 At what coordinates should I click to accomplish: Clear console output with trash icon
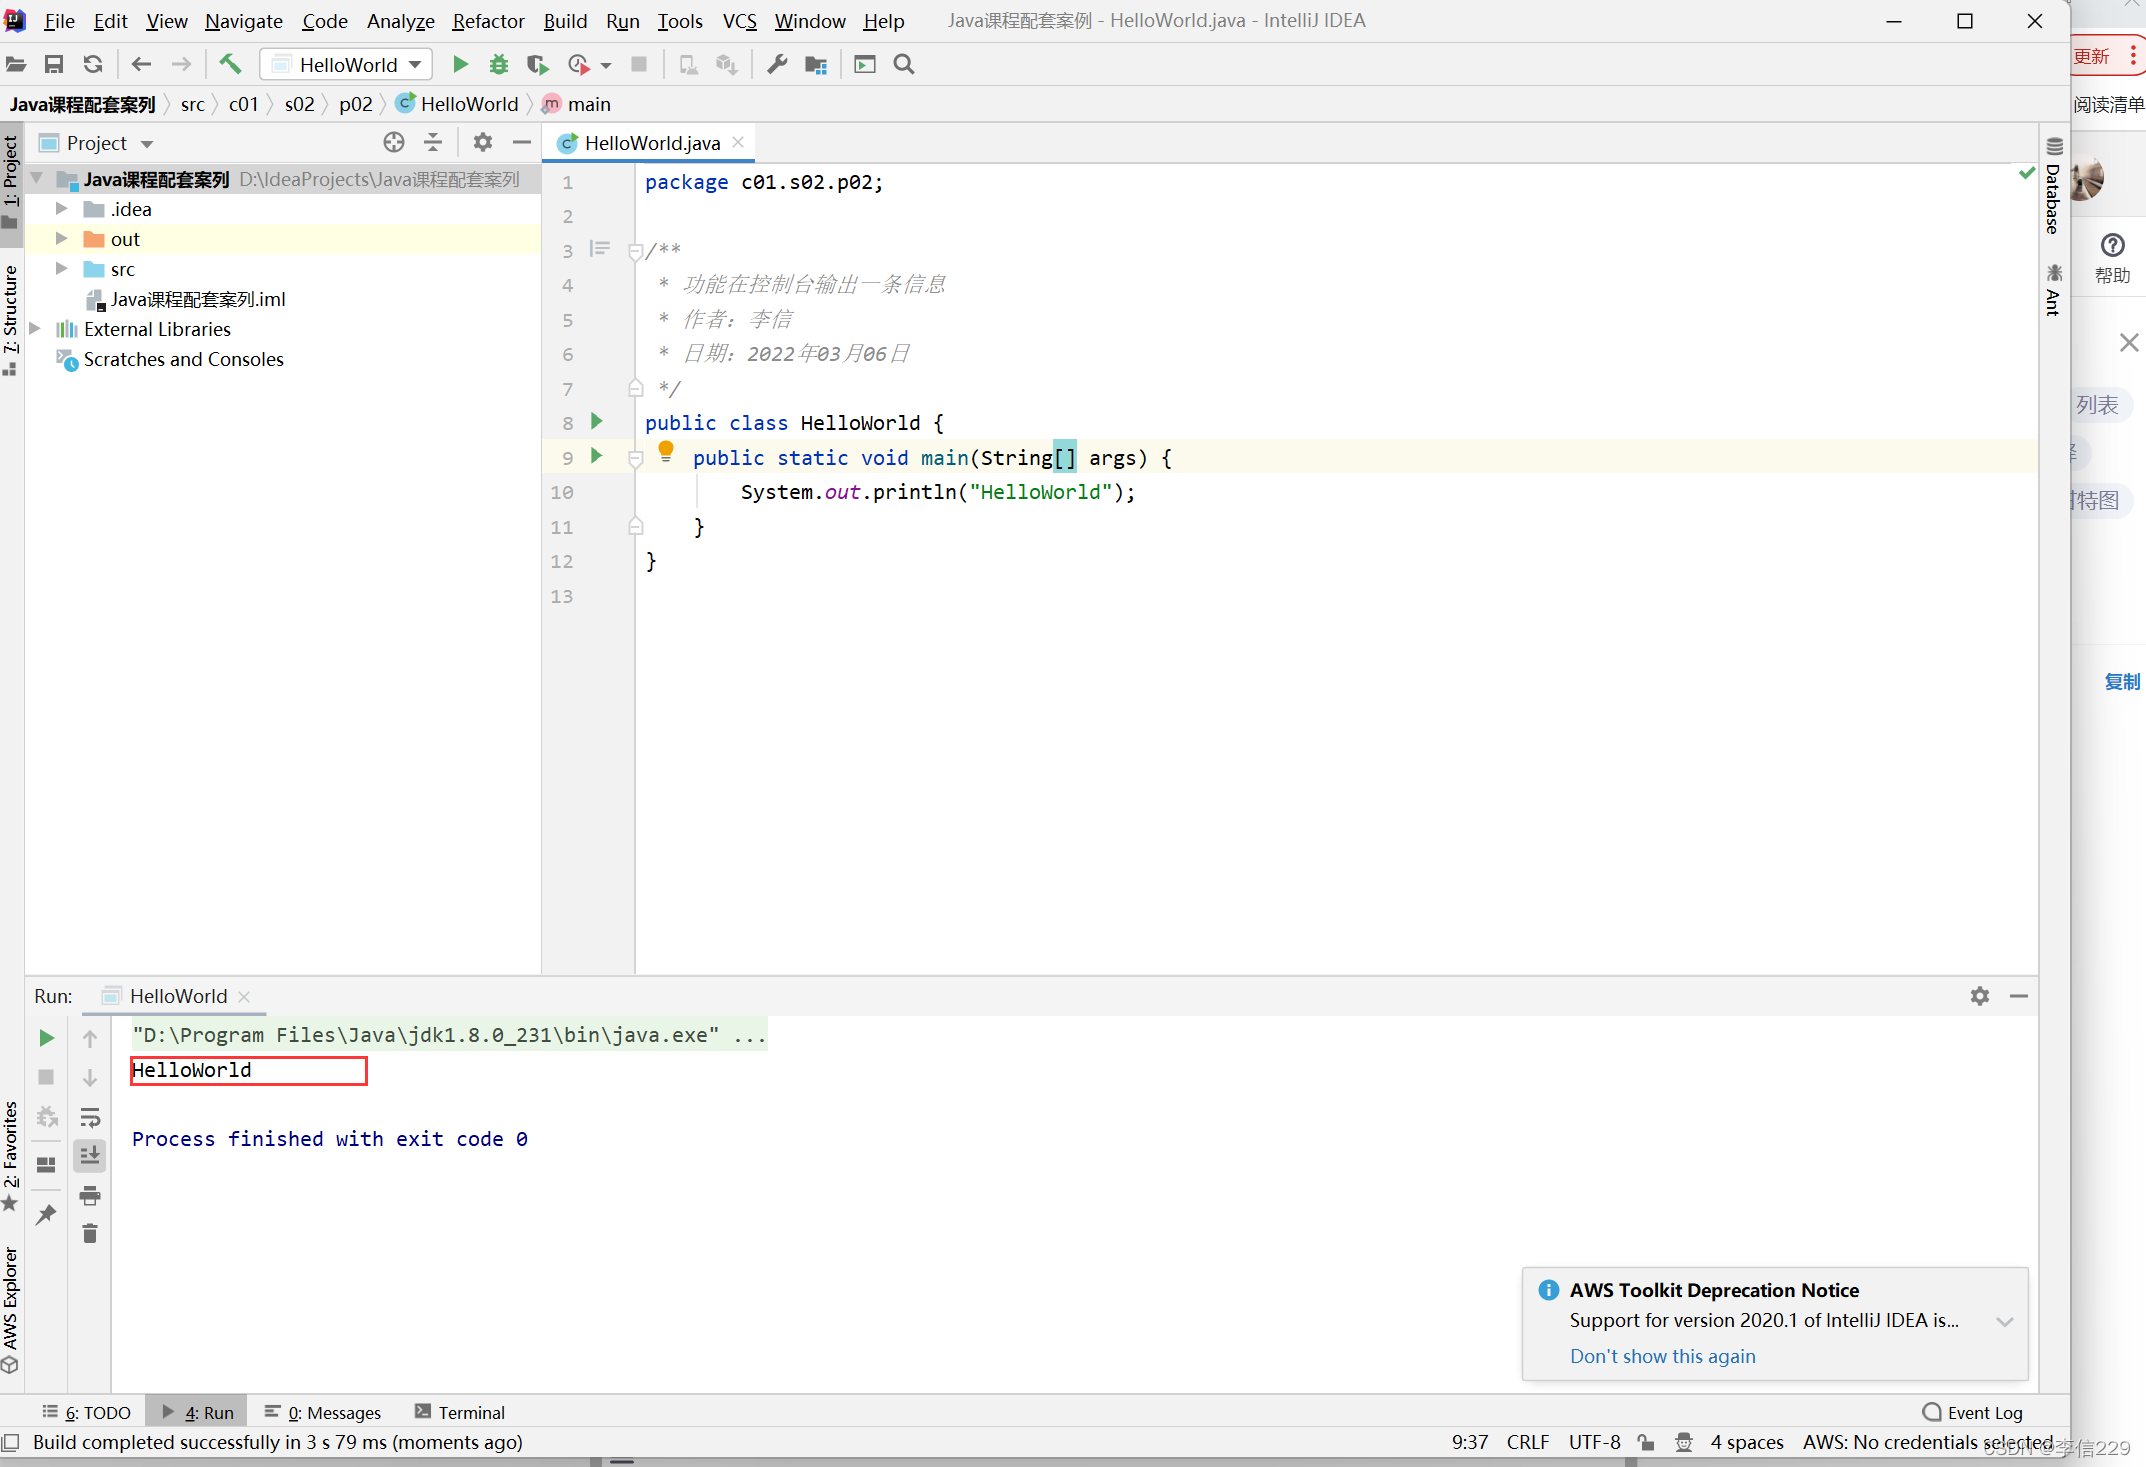pyautogui.click(x=90, y=1234)
